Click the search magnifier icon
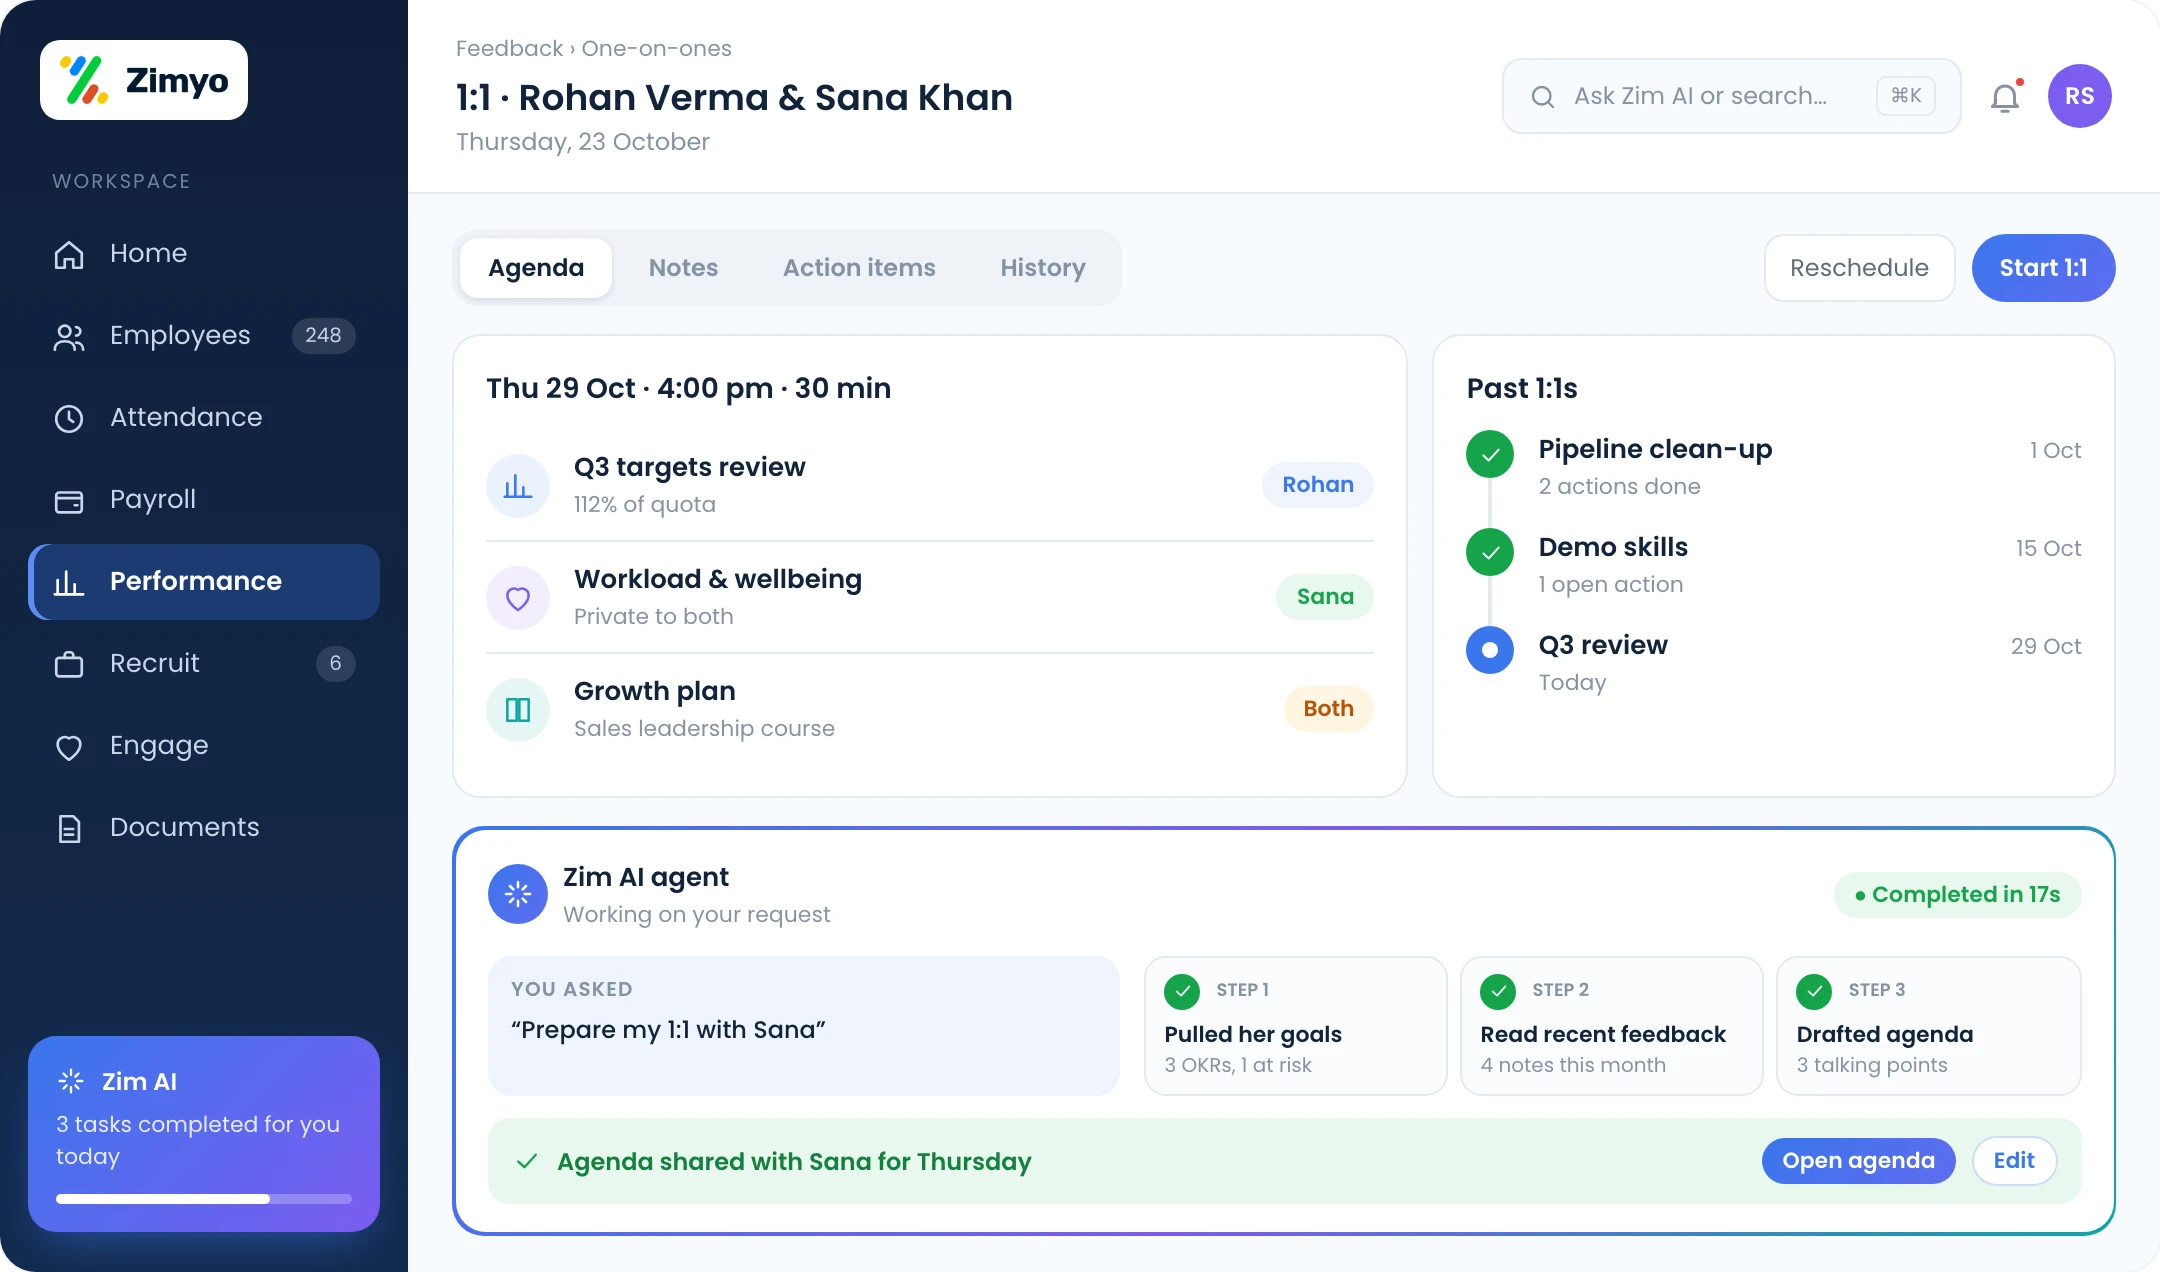The image size is (2160, 1272). [x=1543, y=97]
